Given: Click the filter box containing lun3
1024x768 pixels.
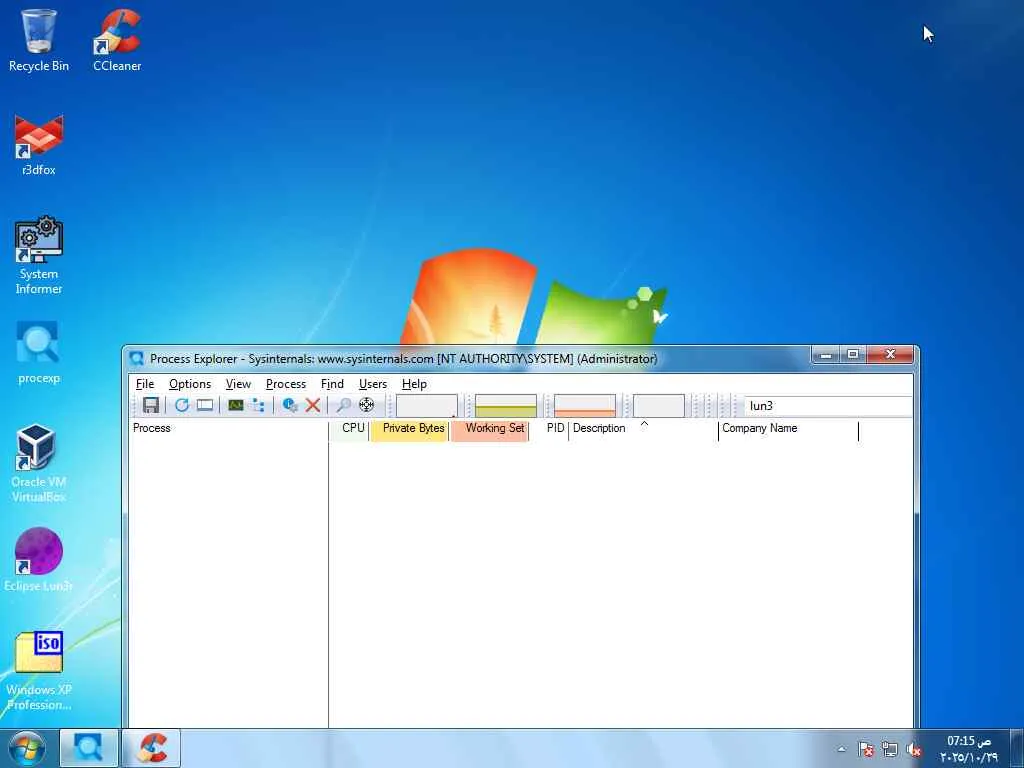Looking at the screenshot, I should tap(828, 406).
